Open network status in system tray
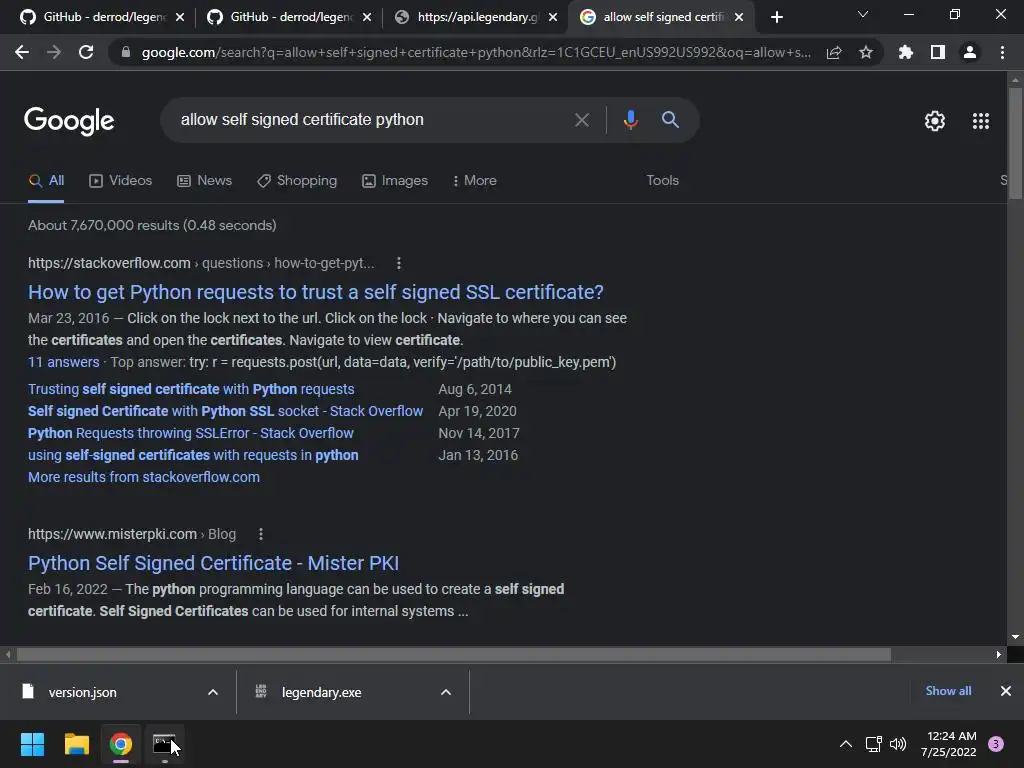The width and height of the screenshot is (1024, 768). [x=873, y=744]
